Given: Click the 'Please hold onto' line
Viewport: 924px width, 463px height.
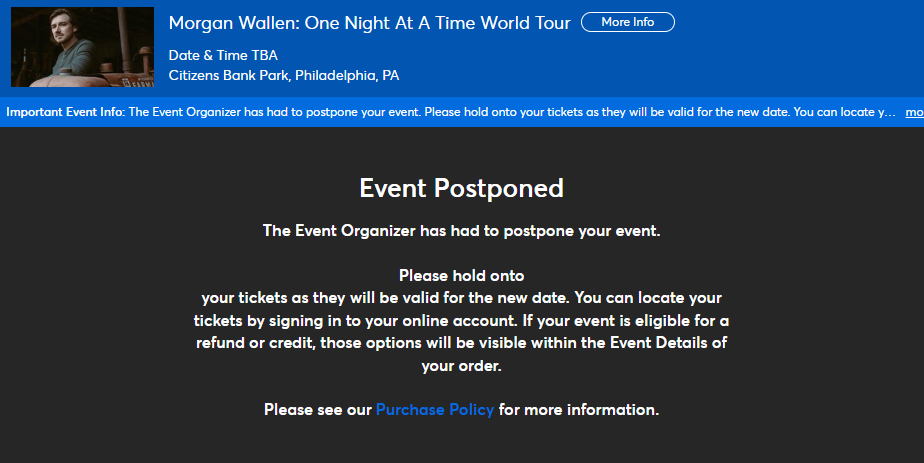Looking at the screenshot, I should click(x=461, y=276).
